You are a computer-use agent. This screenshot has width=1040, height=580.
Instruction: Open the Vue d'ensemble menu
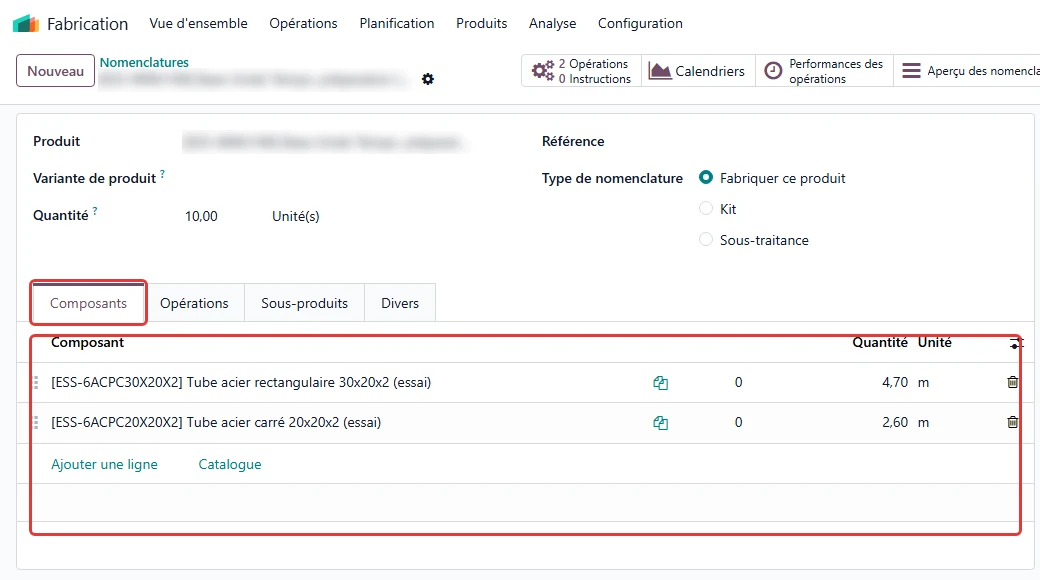(x=198, y=23)
